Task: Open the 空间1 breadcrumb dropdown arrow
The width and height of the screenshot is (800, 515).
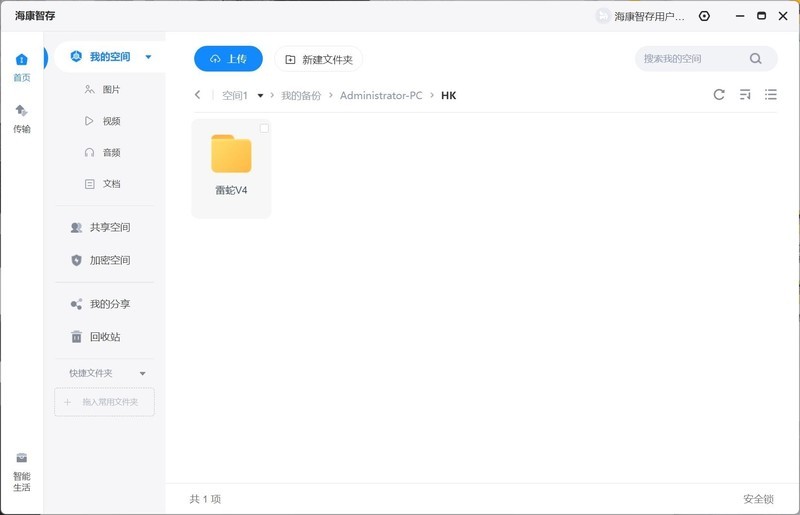Action: pyautogui.click(x=260, y=95)
